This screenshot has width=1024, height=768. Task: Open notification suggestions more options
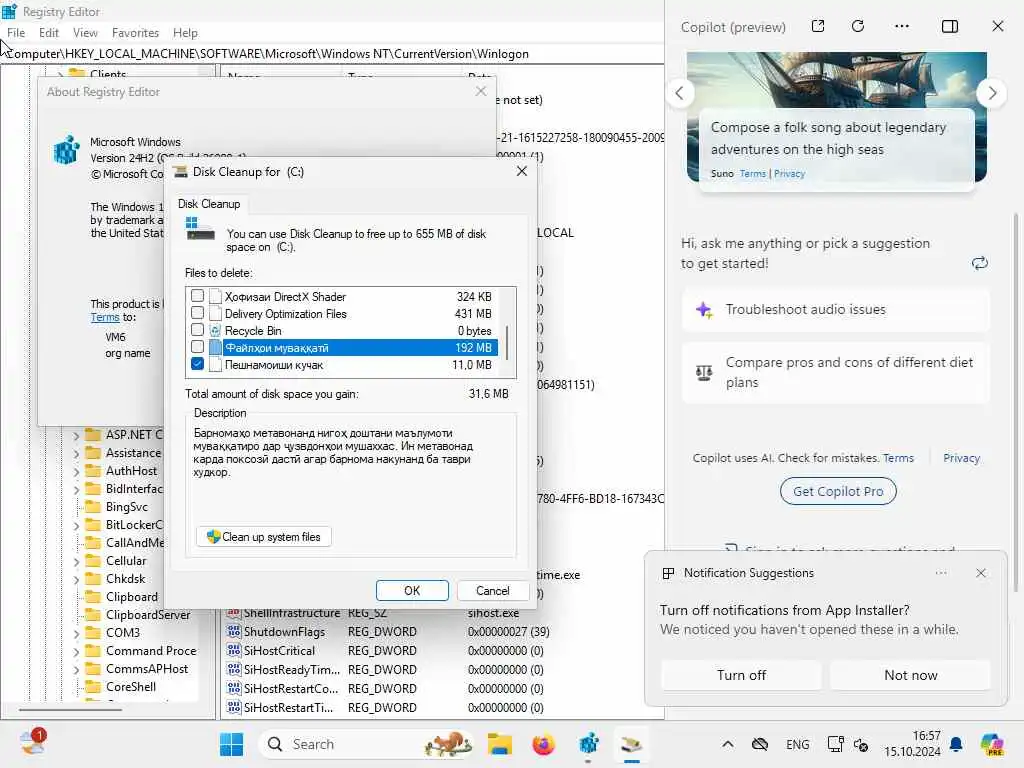pos(941,573)
